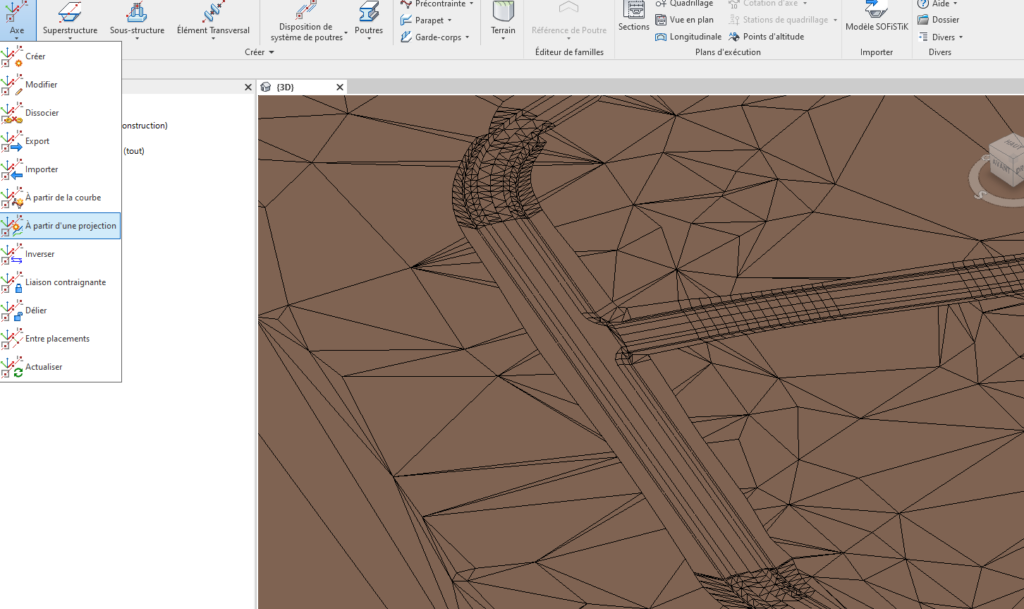Click the Actualiser refresh icon
This screenshot has height=609, width=1024.
click(12, 367)
